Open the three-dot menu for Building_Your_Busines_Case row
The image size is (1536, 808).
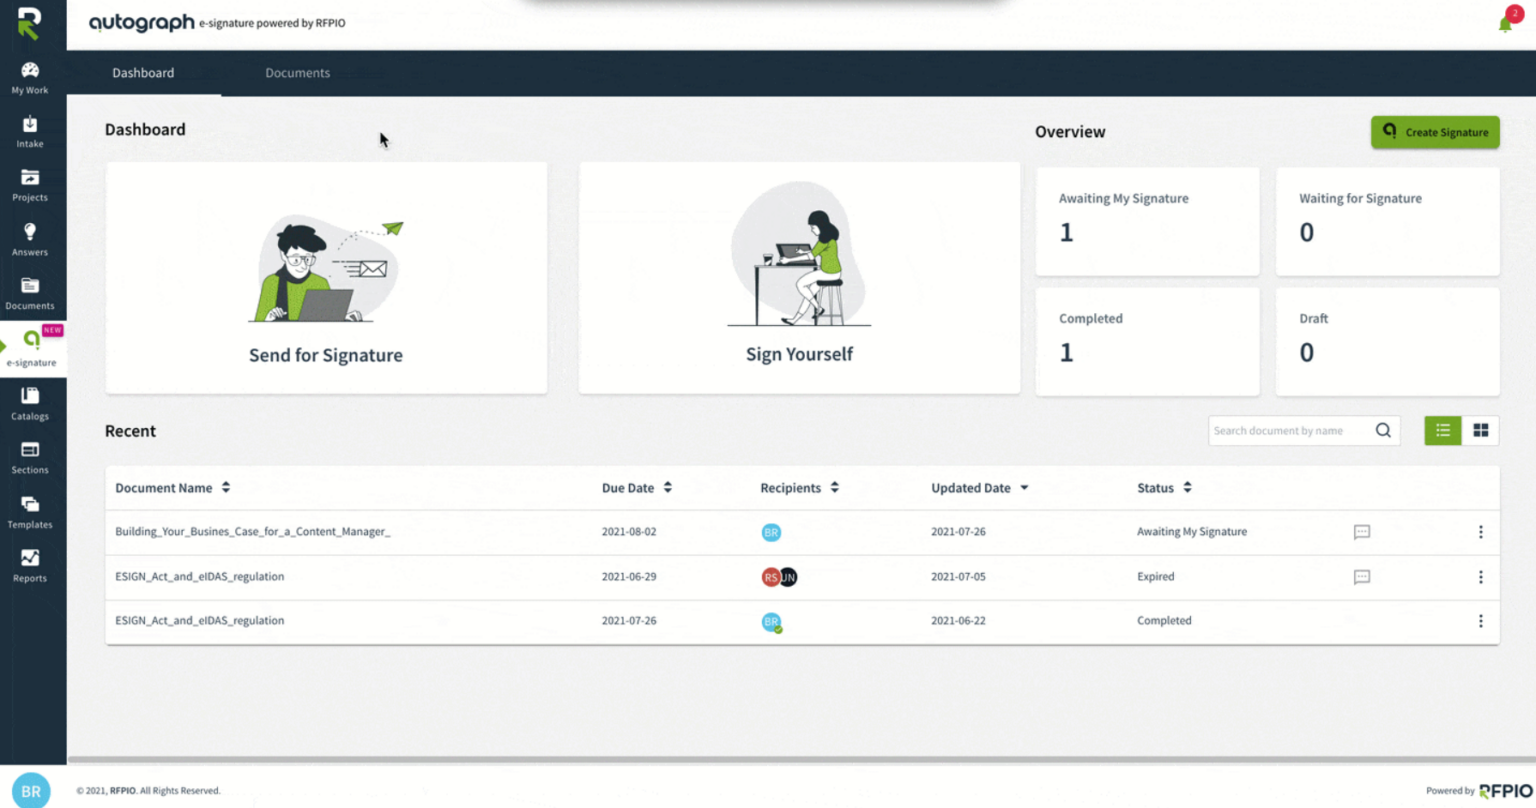[x=1481, y=532]
